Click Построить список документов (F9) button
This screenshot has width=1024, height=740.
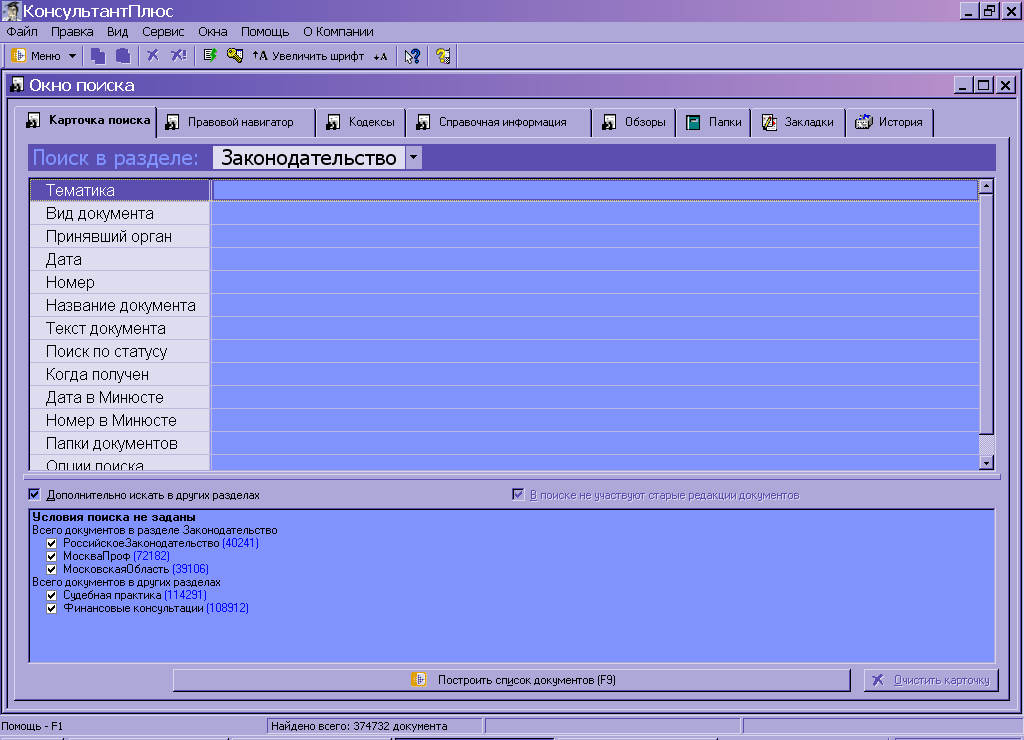(512, 680)
